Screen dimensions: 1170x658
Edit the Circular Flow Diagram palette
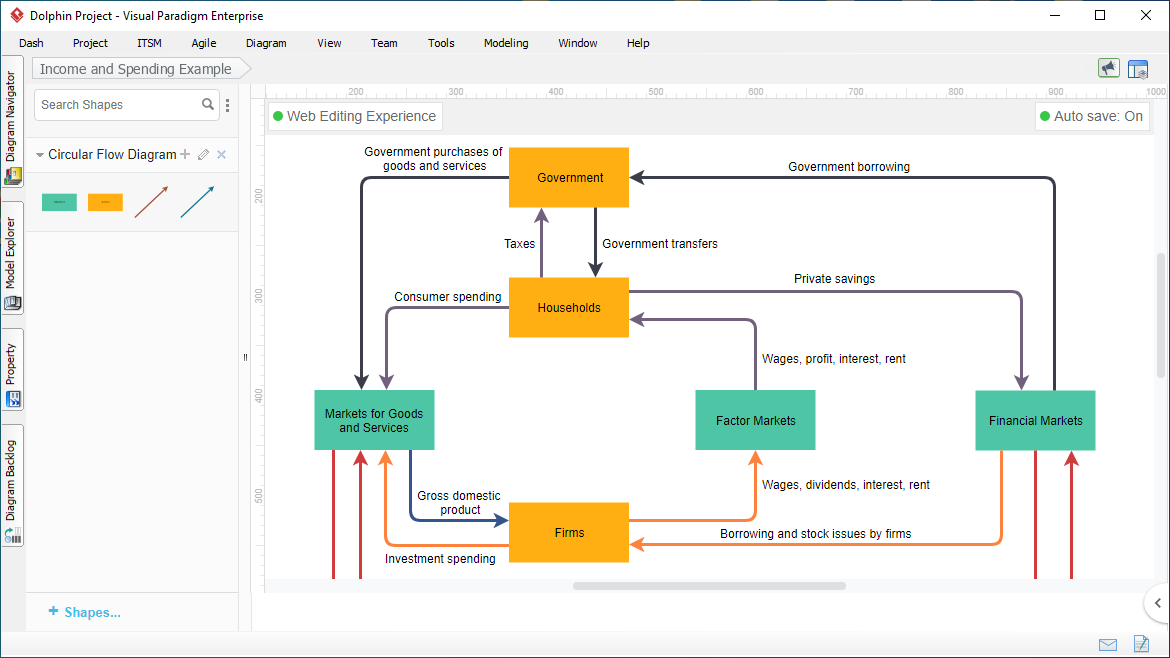coord(204,154)
